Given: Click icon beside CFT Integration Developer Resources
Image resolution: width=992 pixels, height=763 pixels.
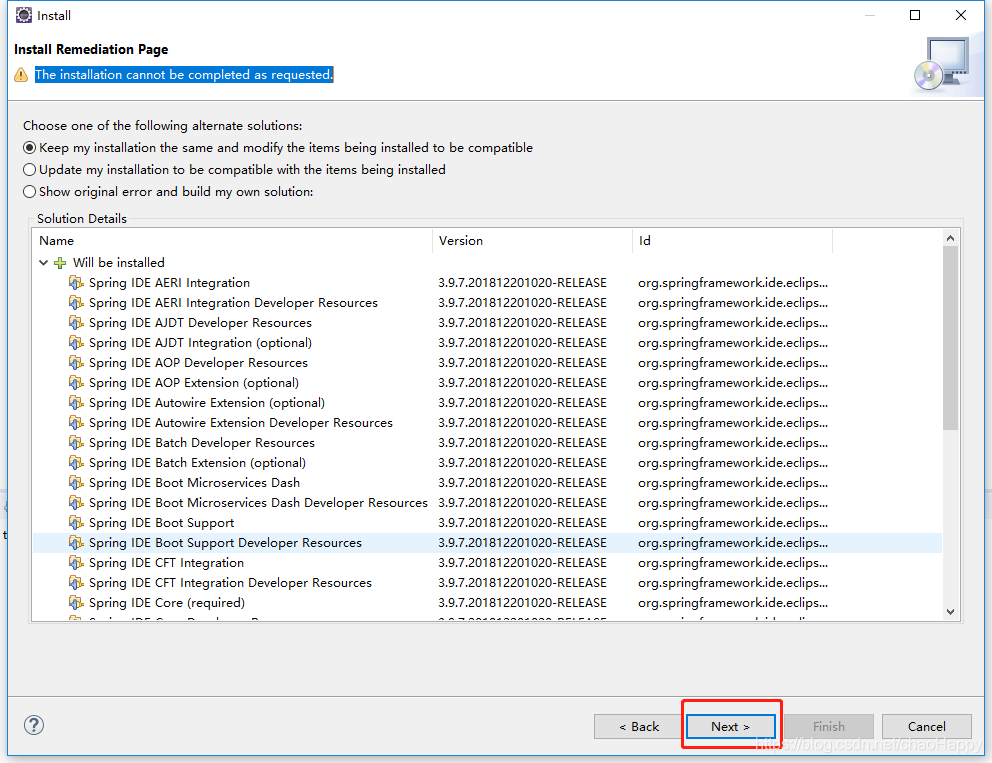Looking at the screenshot, I should 76,583.
